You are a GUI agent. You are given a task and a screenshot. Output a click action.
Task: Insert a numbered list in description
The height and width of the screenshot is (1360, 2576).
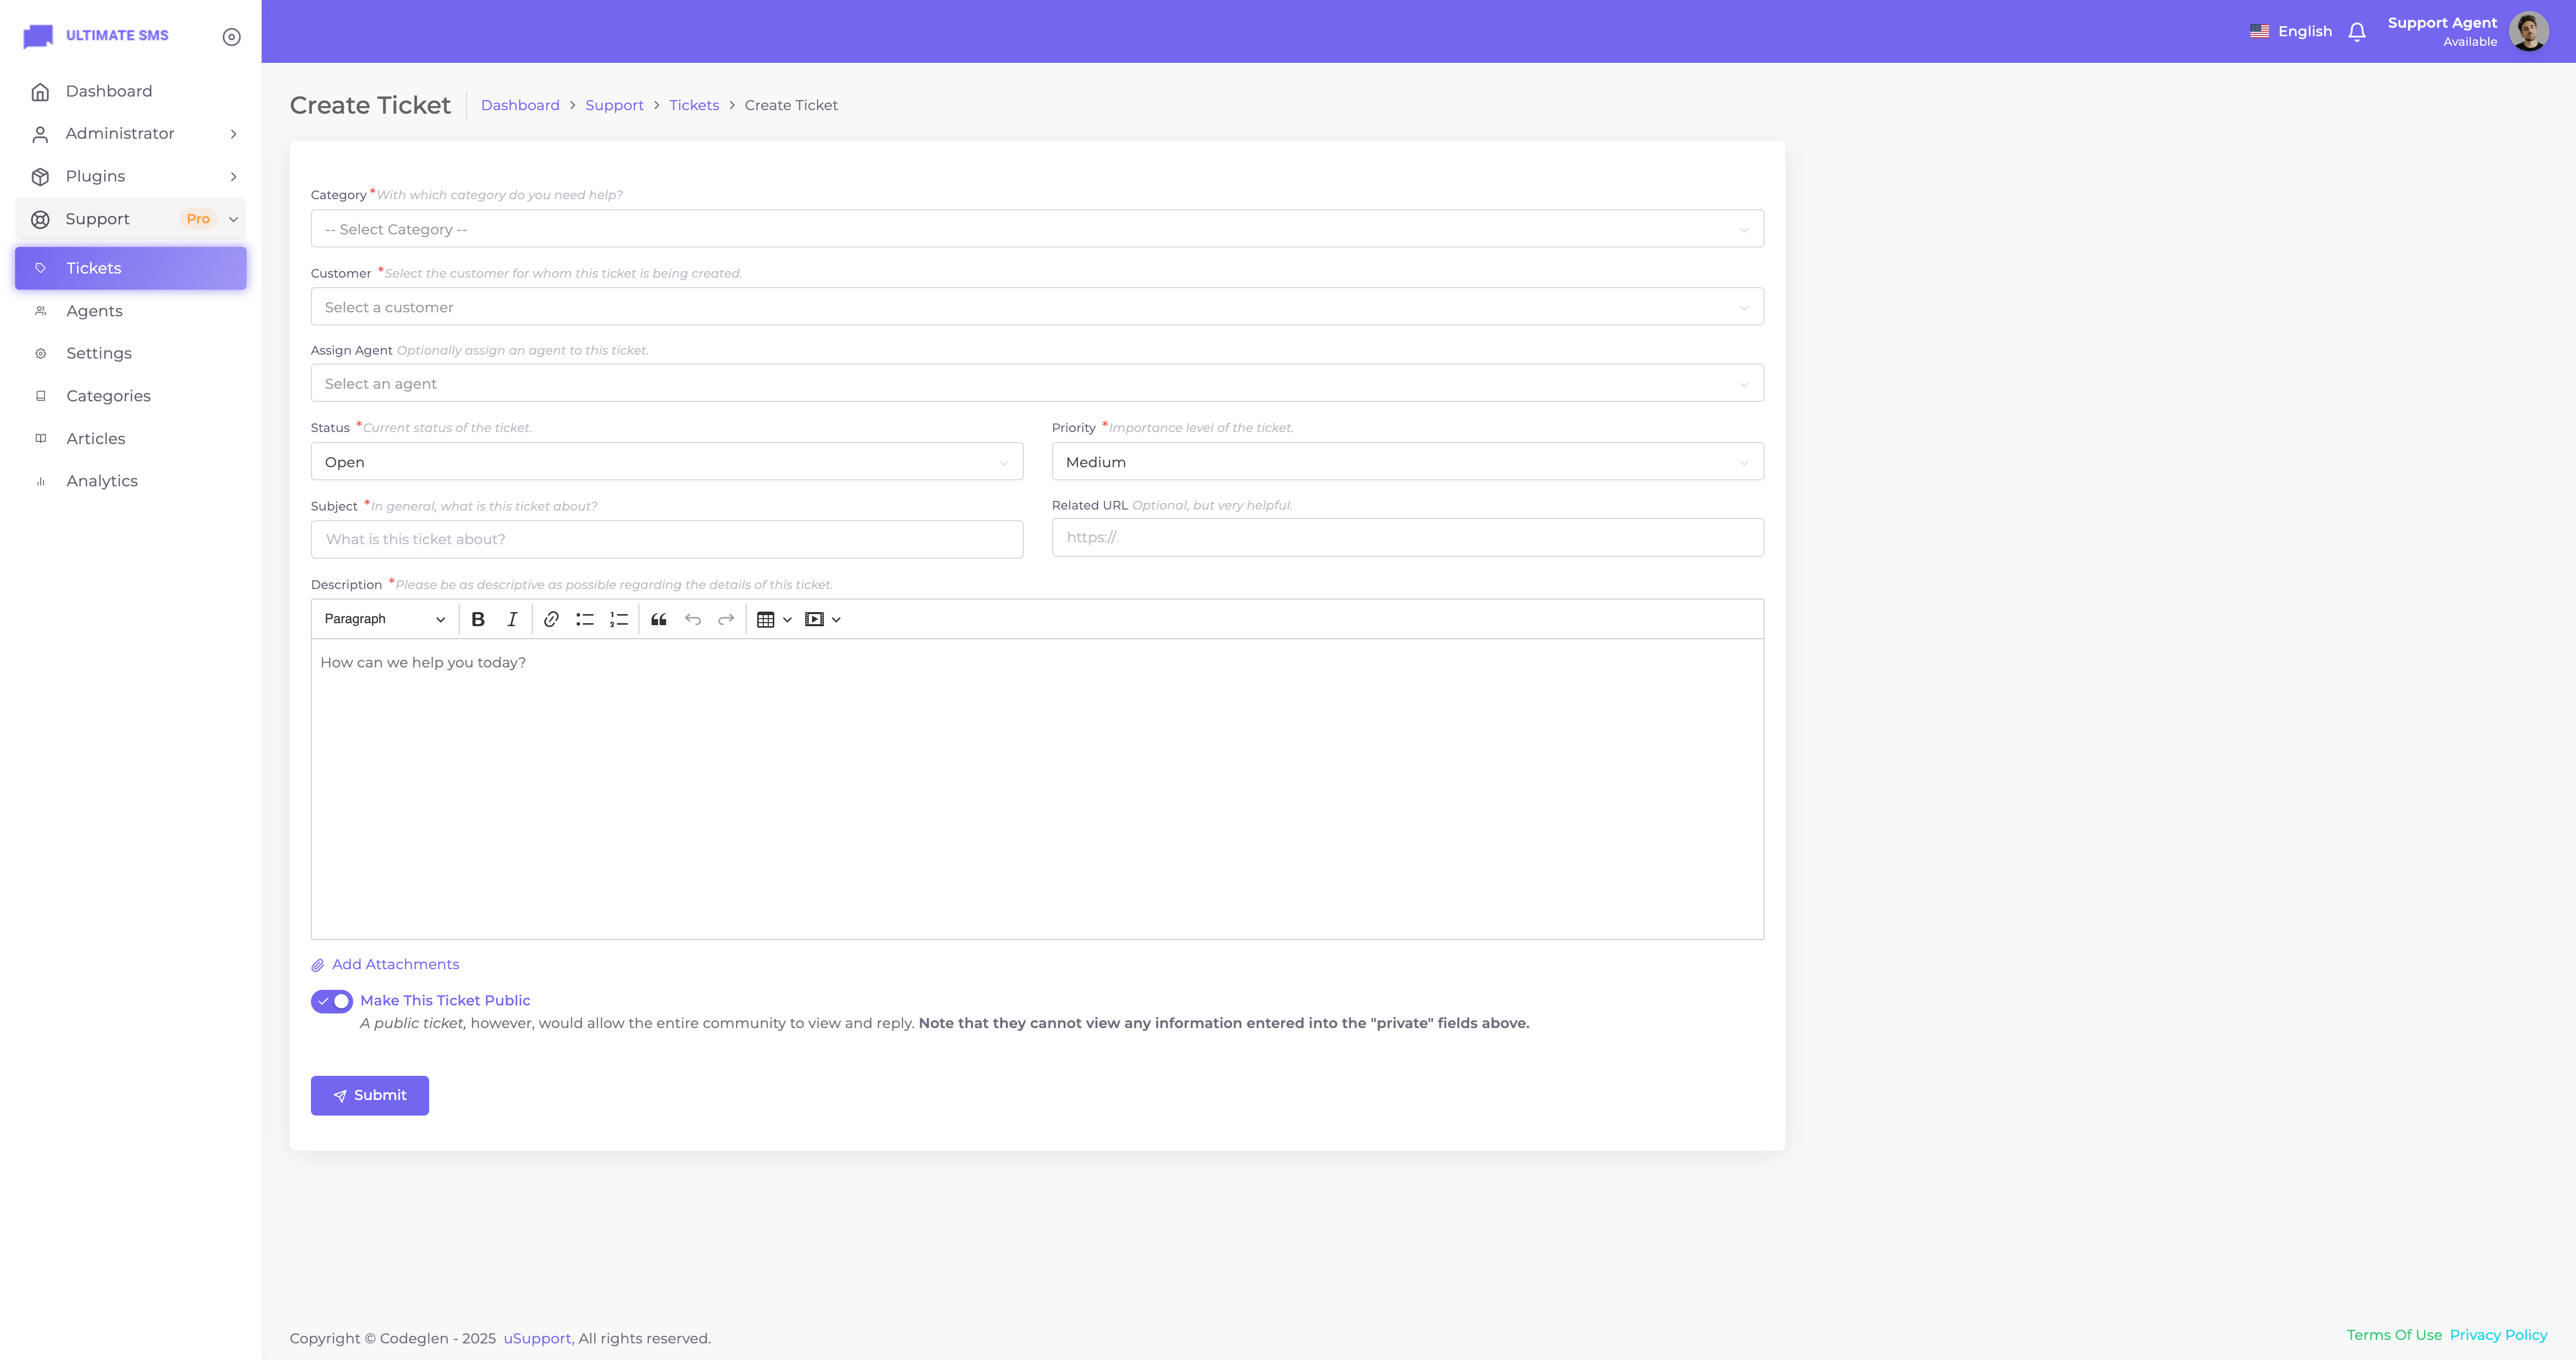click(x=619, y=619)
